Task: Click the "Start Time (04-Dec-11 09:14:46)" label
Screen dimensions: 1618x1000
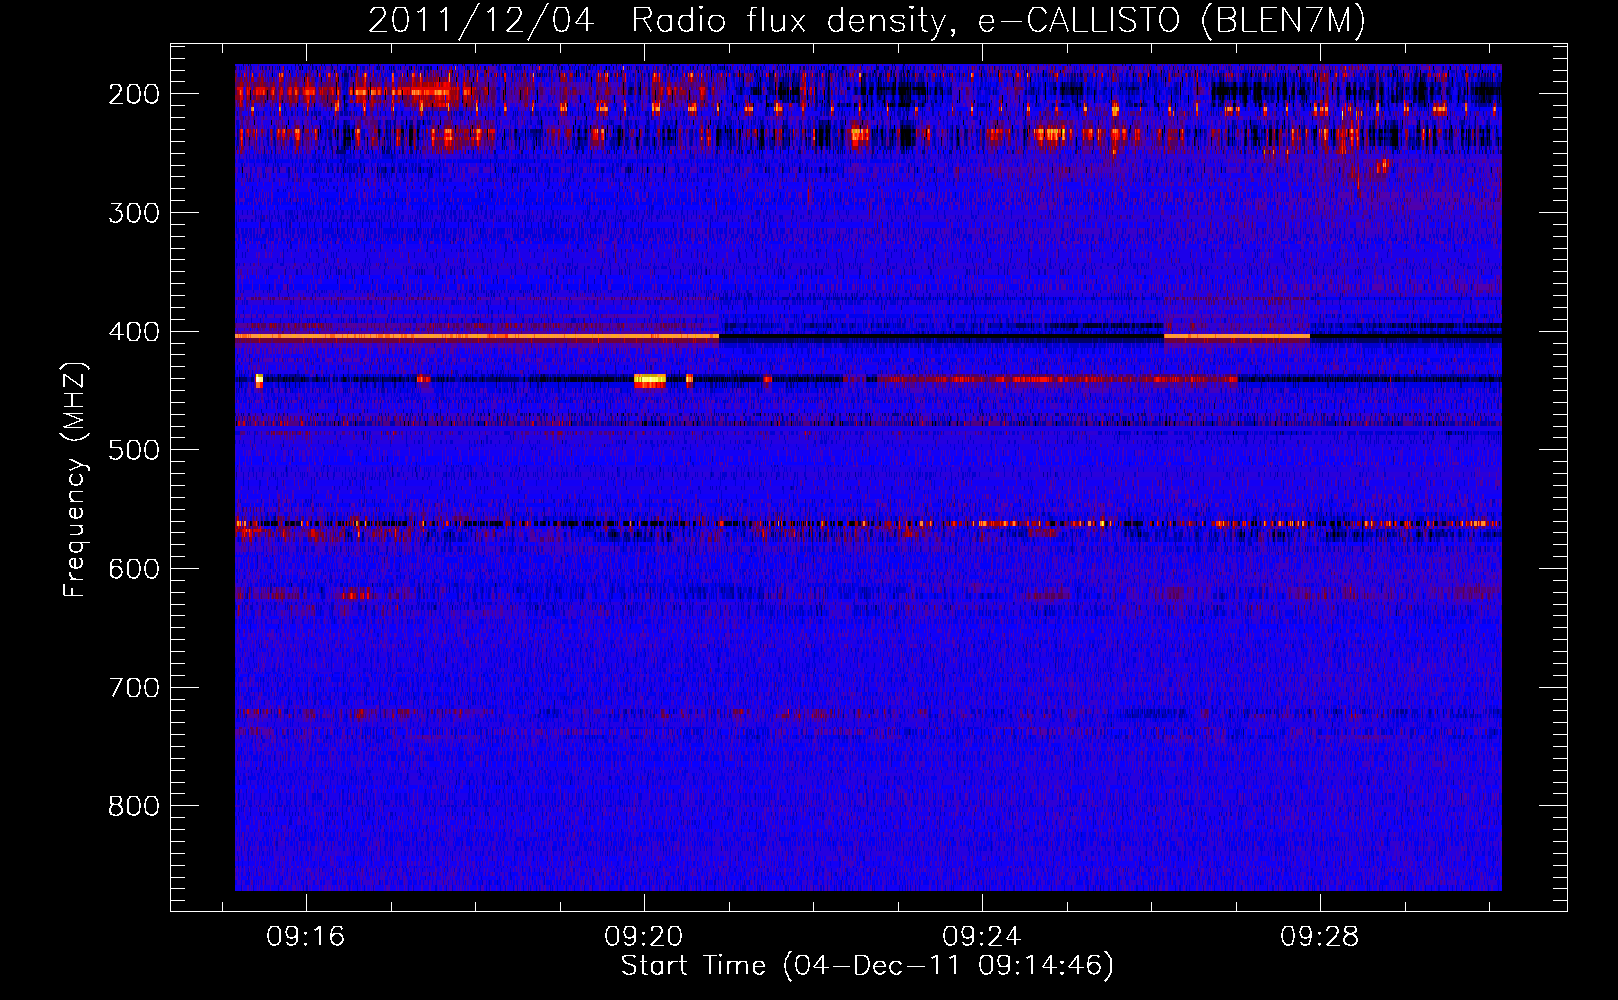Action: click(x=866, y=966)
